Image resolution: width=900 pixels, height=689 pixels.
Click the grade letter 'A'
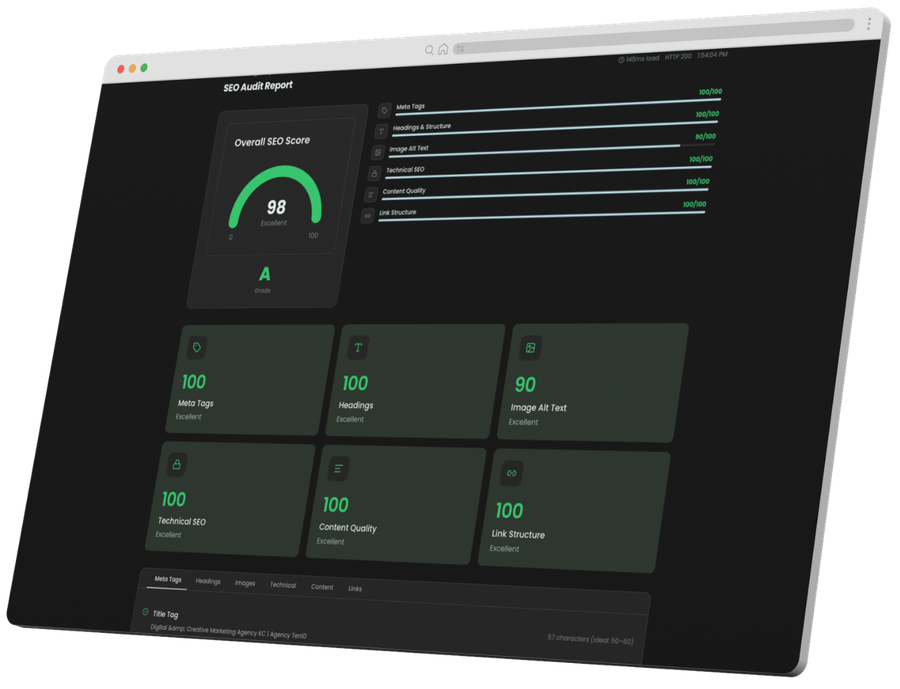pyautogui.click(x=264, y=274)
